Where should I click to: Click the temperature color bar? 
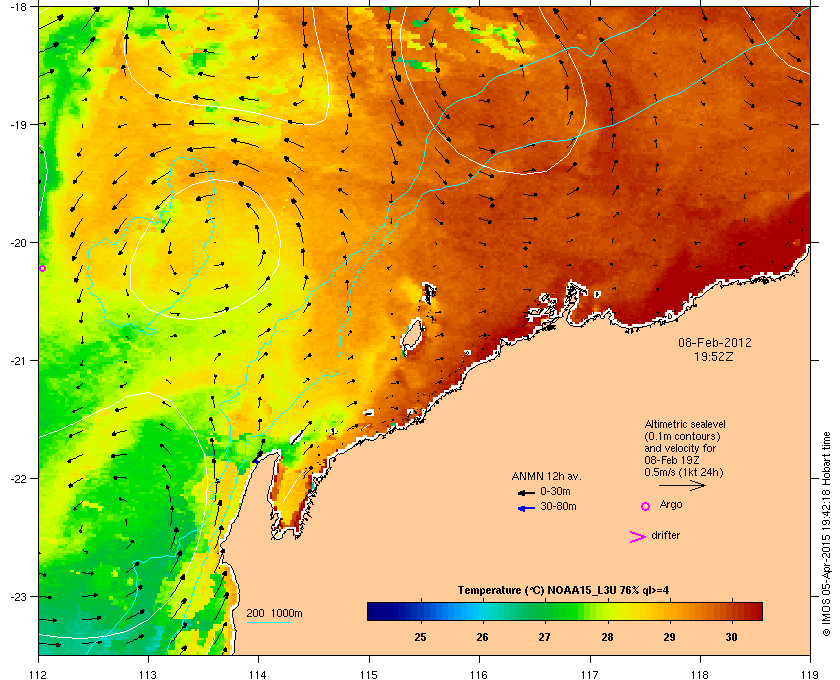pyautogui.click(x=565, y=611)
